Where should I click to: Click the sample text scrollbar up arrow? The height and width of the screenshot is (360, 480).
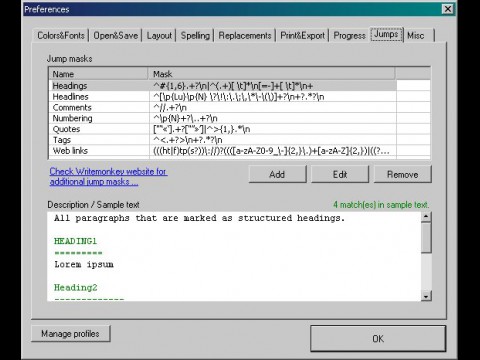coord(426,217)
